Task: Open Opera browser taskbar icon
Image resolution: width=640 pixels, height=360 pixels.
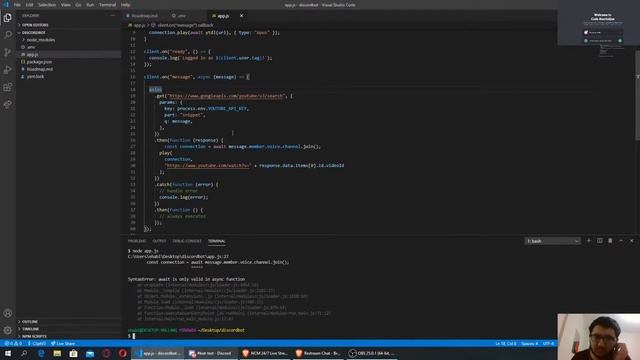Action: click(122, 353)
